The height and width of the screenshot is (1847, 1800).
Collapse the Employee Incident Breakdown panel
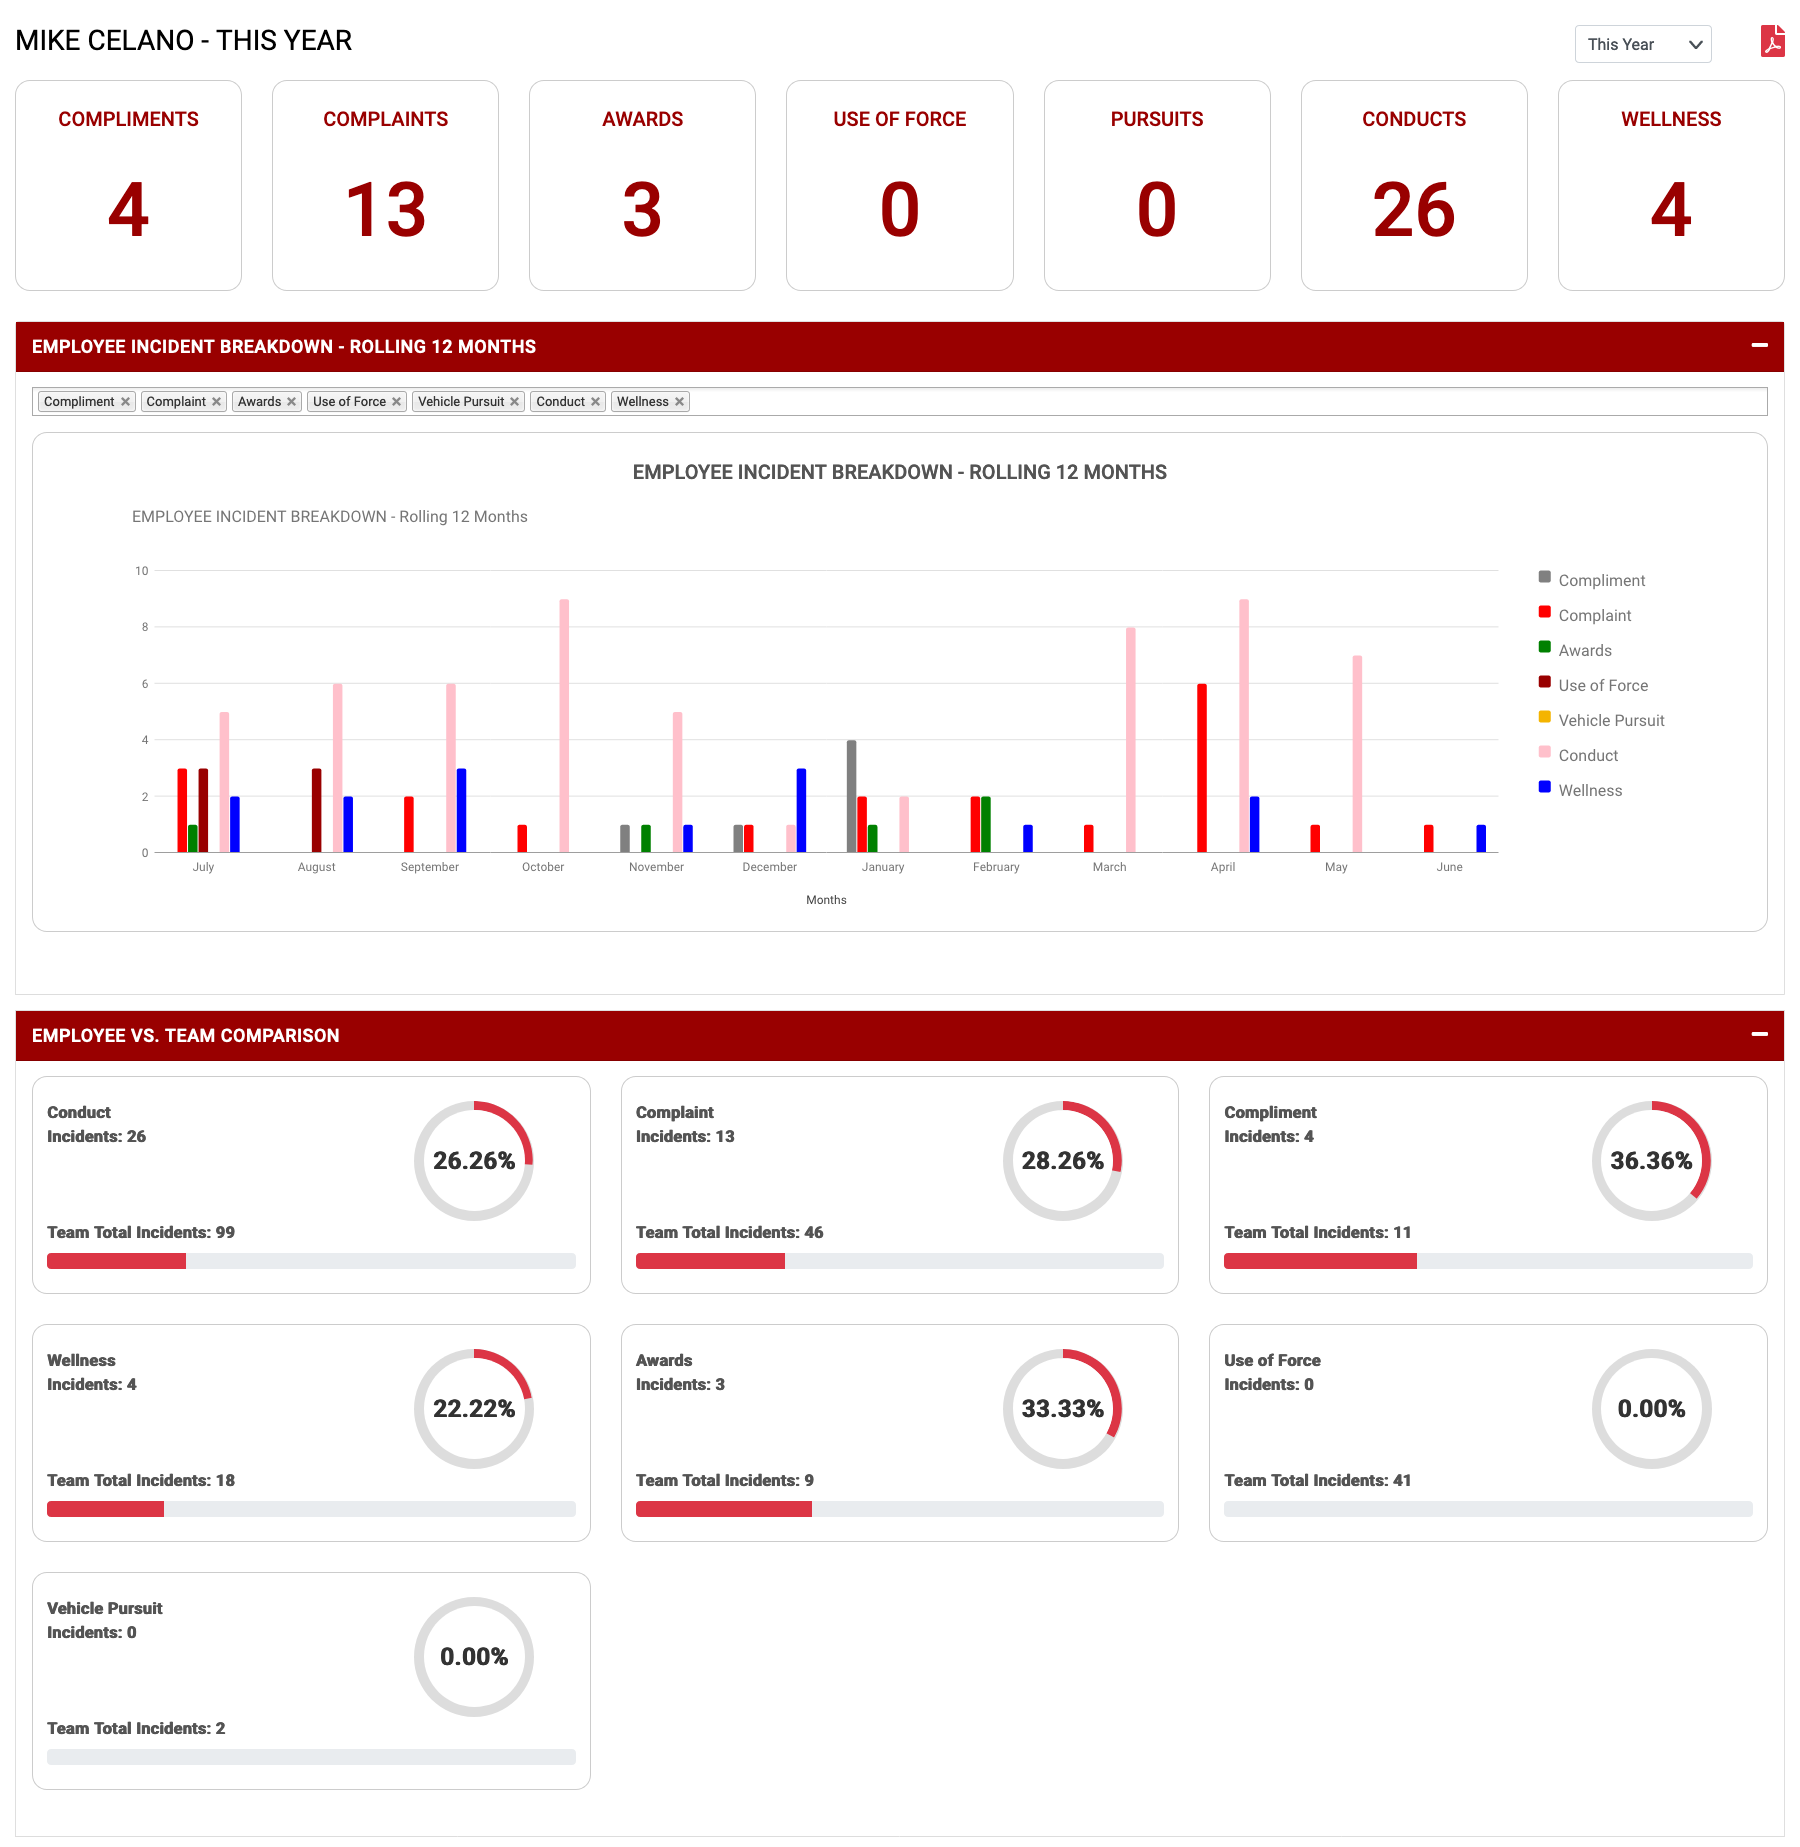tap(1759, 346)
